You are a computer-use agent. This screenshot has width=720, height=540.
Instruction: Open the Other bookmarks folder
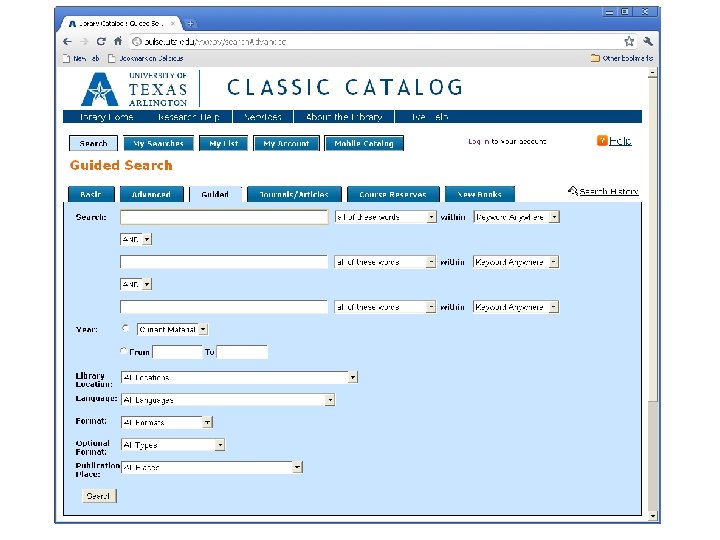click(x=622, y=58)
